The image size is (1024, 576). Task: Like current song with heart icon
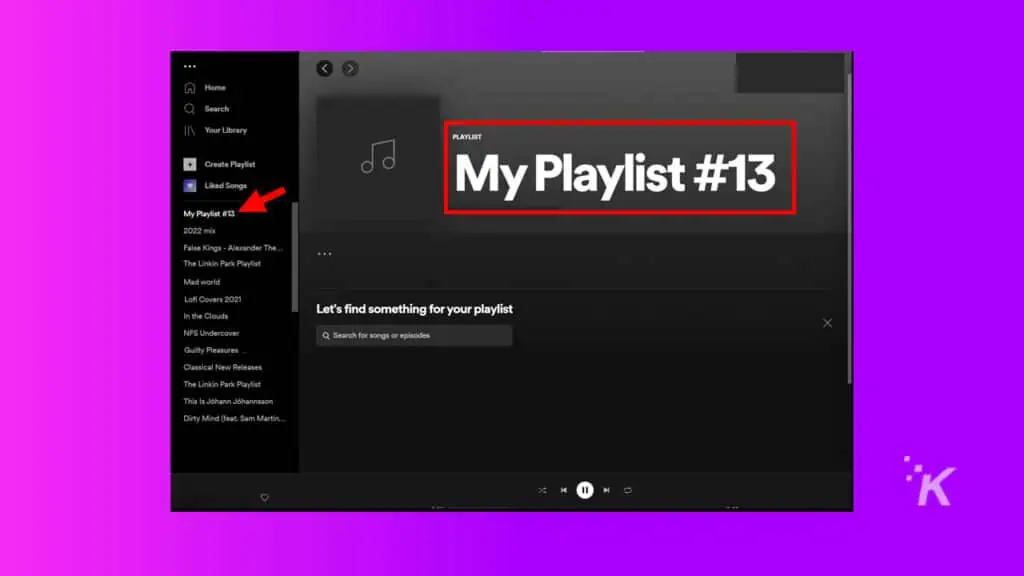tap(264, 498)
